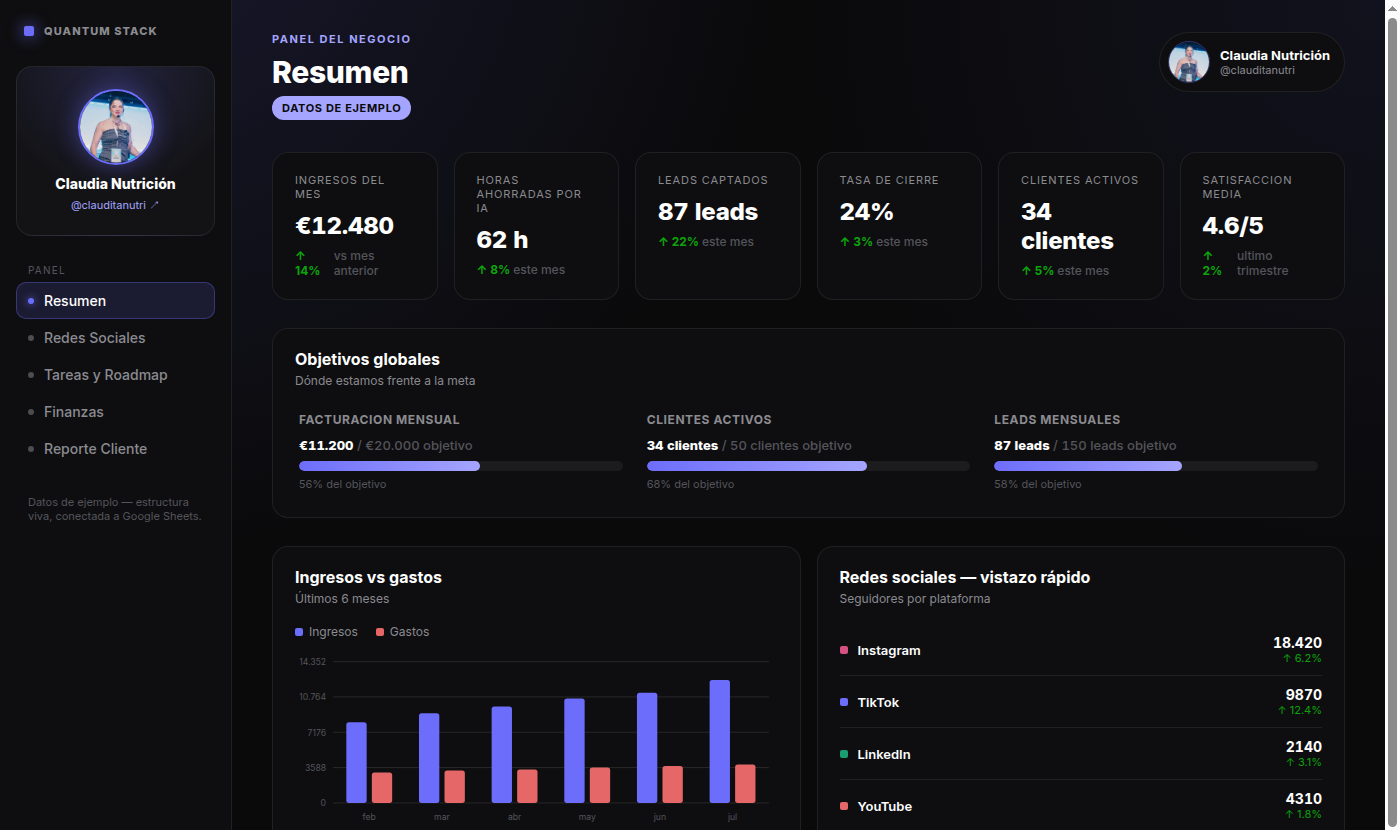Open the Claudia Nutrición account chip at the top right
This screenshot has width=1400, height=830.
(x=1252, y=62)
